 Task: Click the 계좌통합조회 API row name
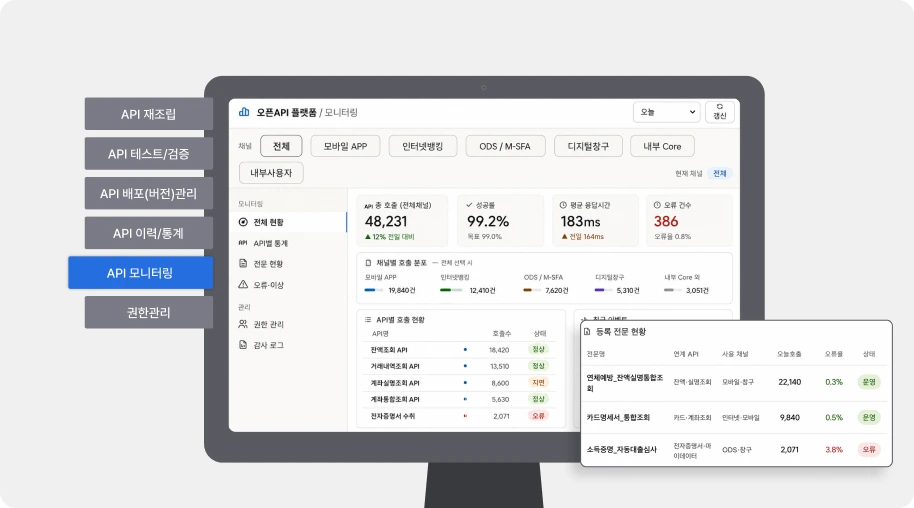(395, 399)
